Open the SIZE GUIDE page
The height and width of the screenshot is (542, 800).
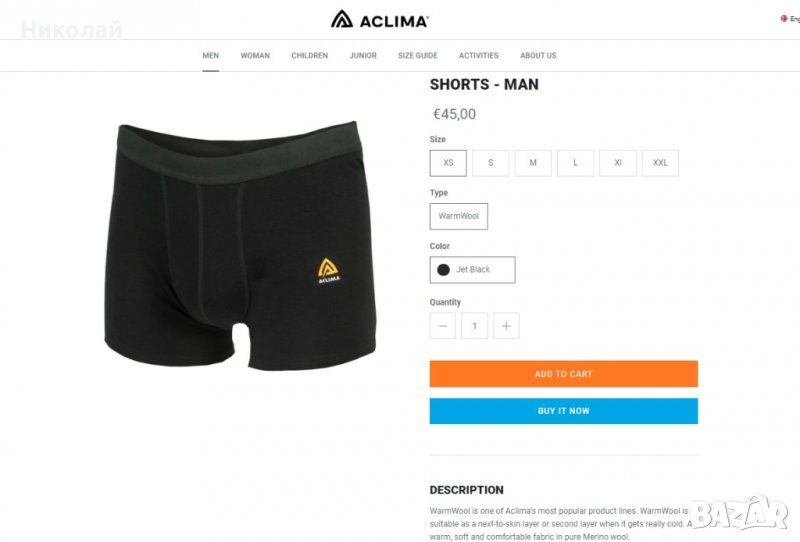(x=418, y=56)
